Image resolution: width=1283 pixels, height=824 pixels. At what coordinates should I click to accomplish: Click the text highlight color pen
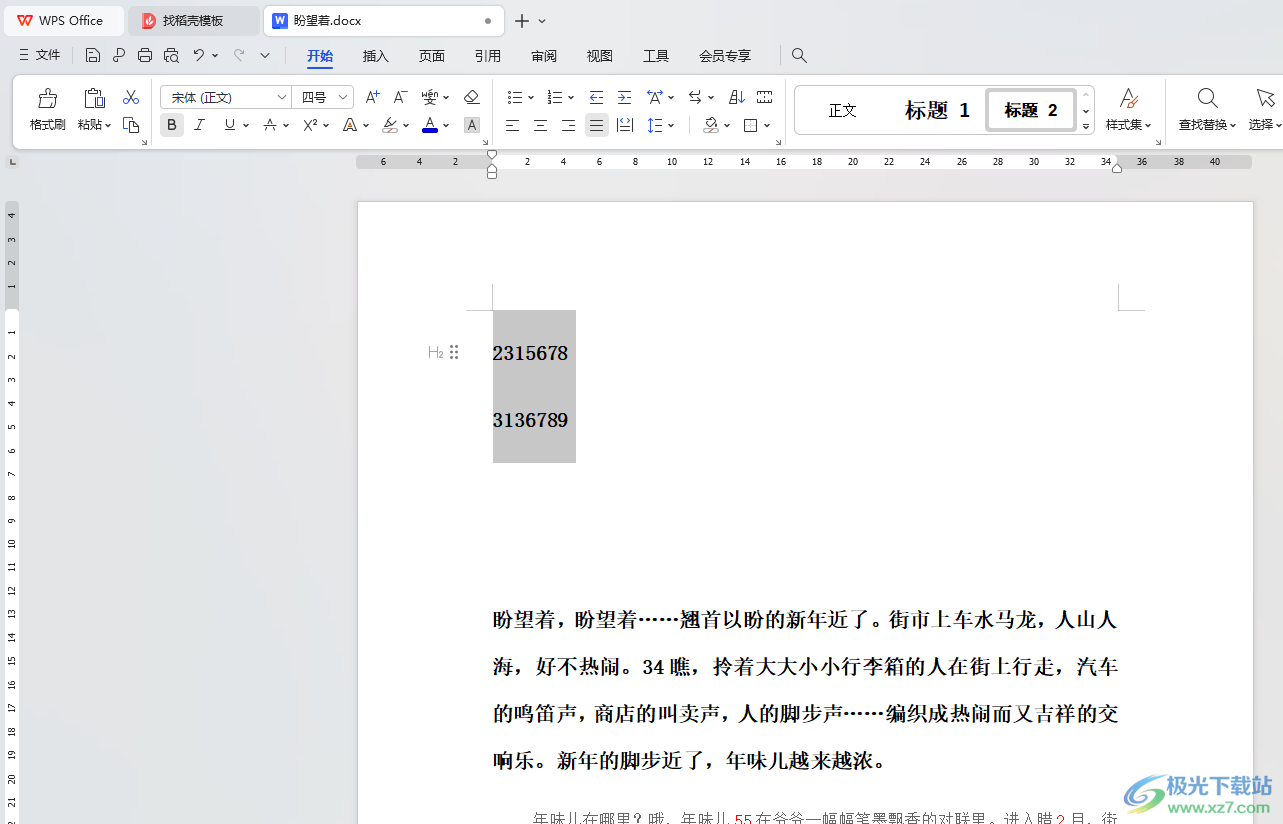[x=390, y=125]
